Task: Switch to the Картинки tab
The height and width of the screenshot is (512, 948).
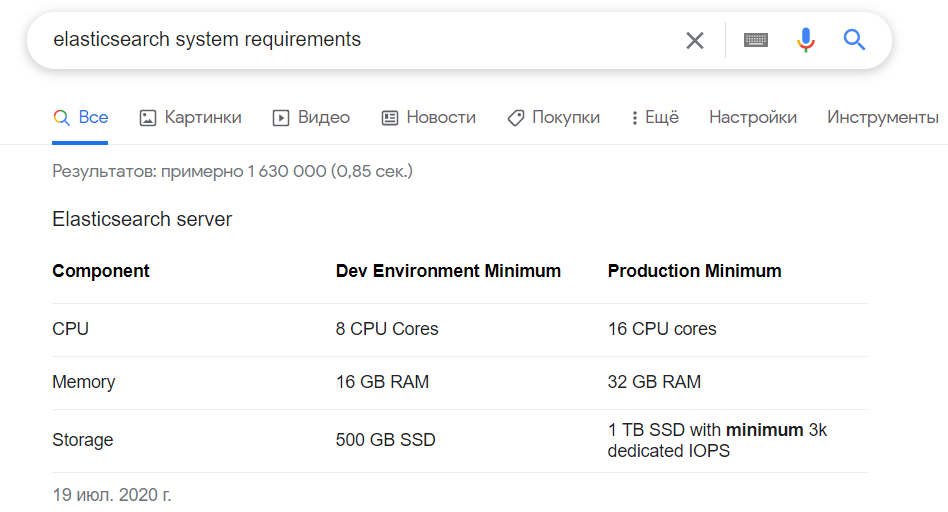Action: [x=203, y=118]
